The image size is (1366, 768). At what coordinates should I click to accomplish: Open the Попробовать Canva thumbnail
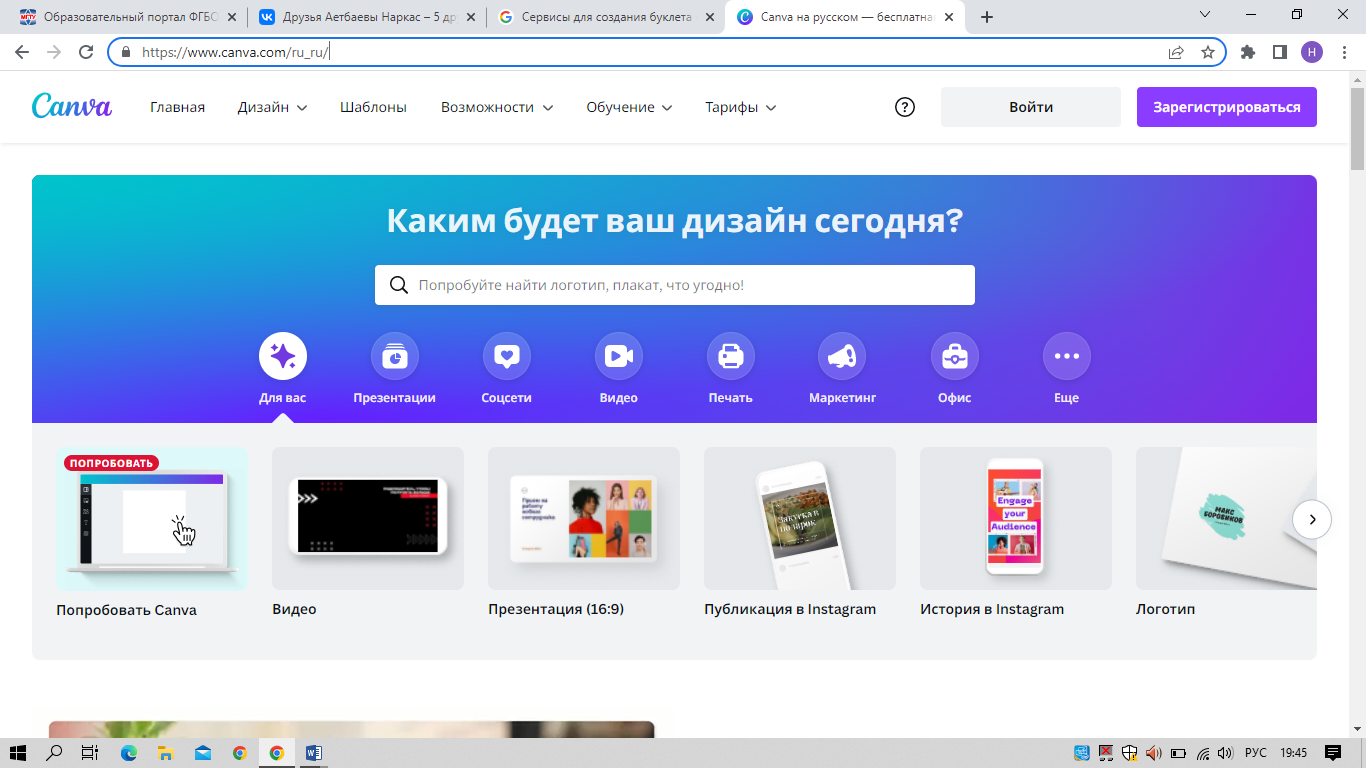click(152, 518)
